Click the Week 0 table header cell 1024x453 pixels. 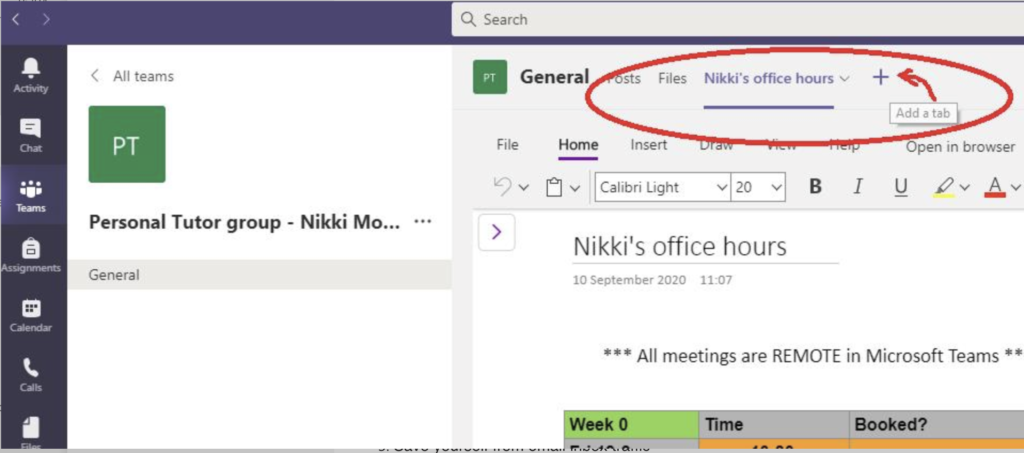[631, 424]
